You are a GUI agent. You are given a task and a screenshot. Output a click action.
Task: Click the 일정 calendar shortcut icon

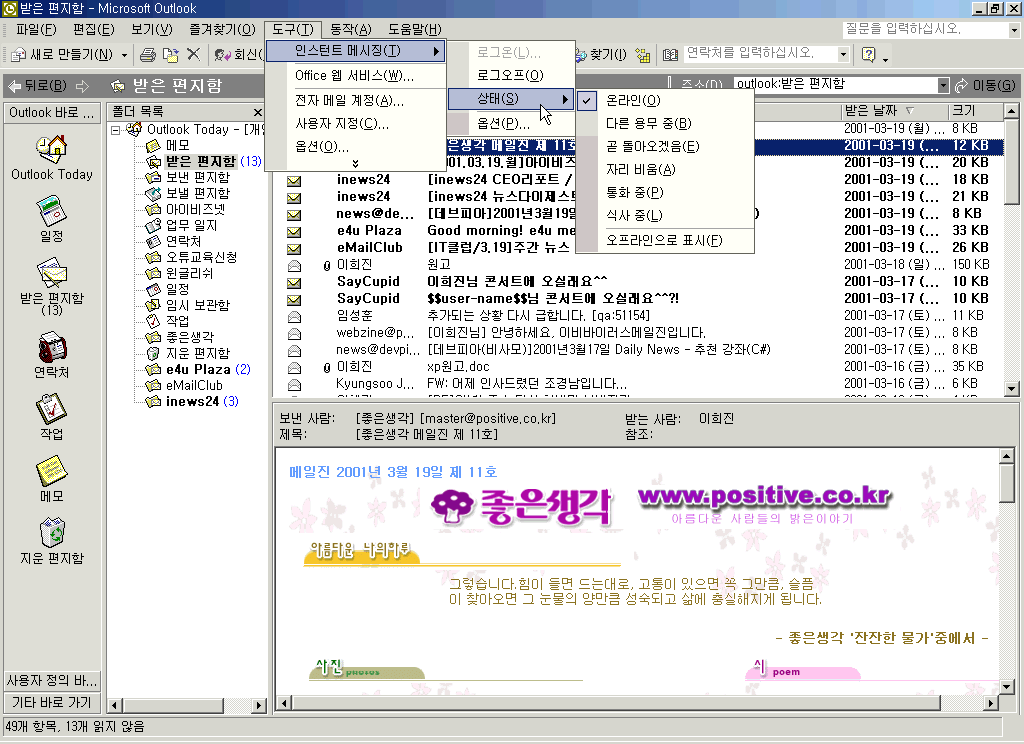pos(51,212)
